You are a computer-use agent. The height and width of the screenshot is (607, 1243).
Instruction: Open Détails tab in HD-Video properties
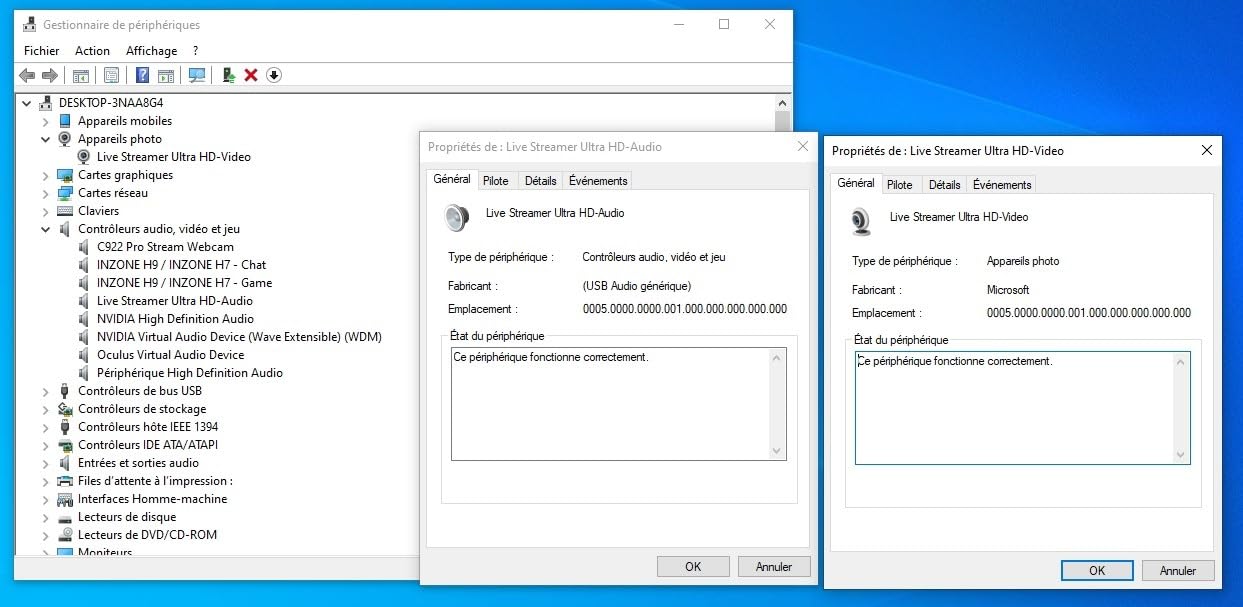944,185
